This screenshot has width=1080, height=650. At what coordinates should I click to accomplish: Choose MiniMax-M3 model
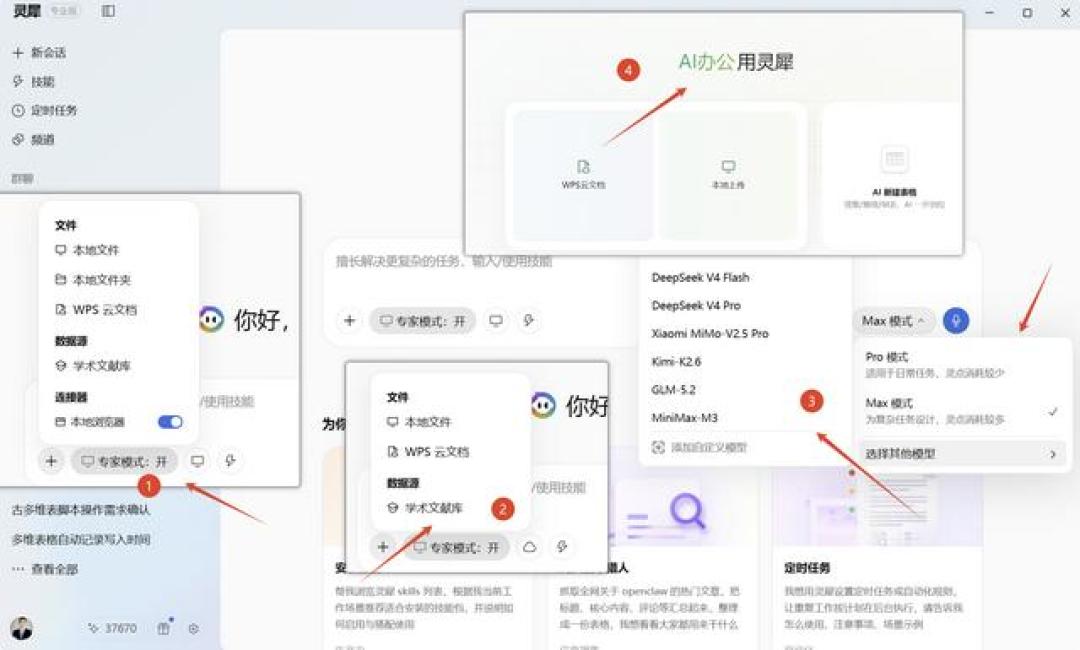click(x=684, y=418)
